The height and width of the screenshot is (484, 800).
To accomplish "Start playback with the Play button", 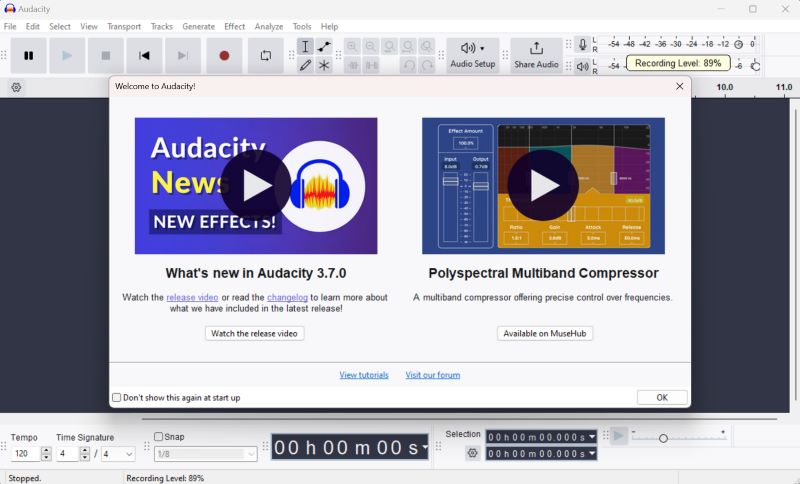I will (67, 56).
